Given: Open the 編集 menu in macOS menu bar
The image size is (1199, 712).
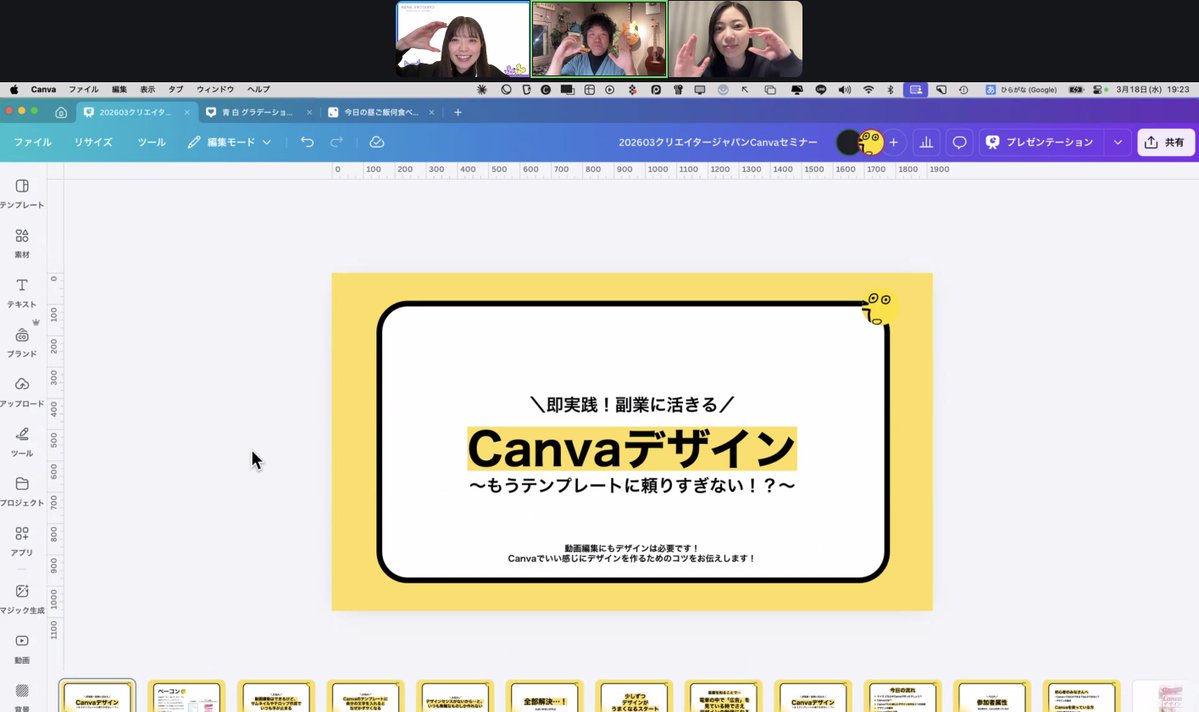Looking at the screenshot, I should 119,89.
